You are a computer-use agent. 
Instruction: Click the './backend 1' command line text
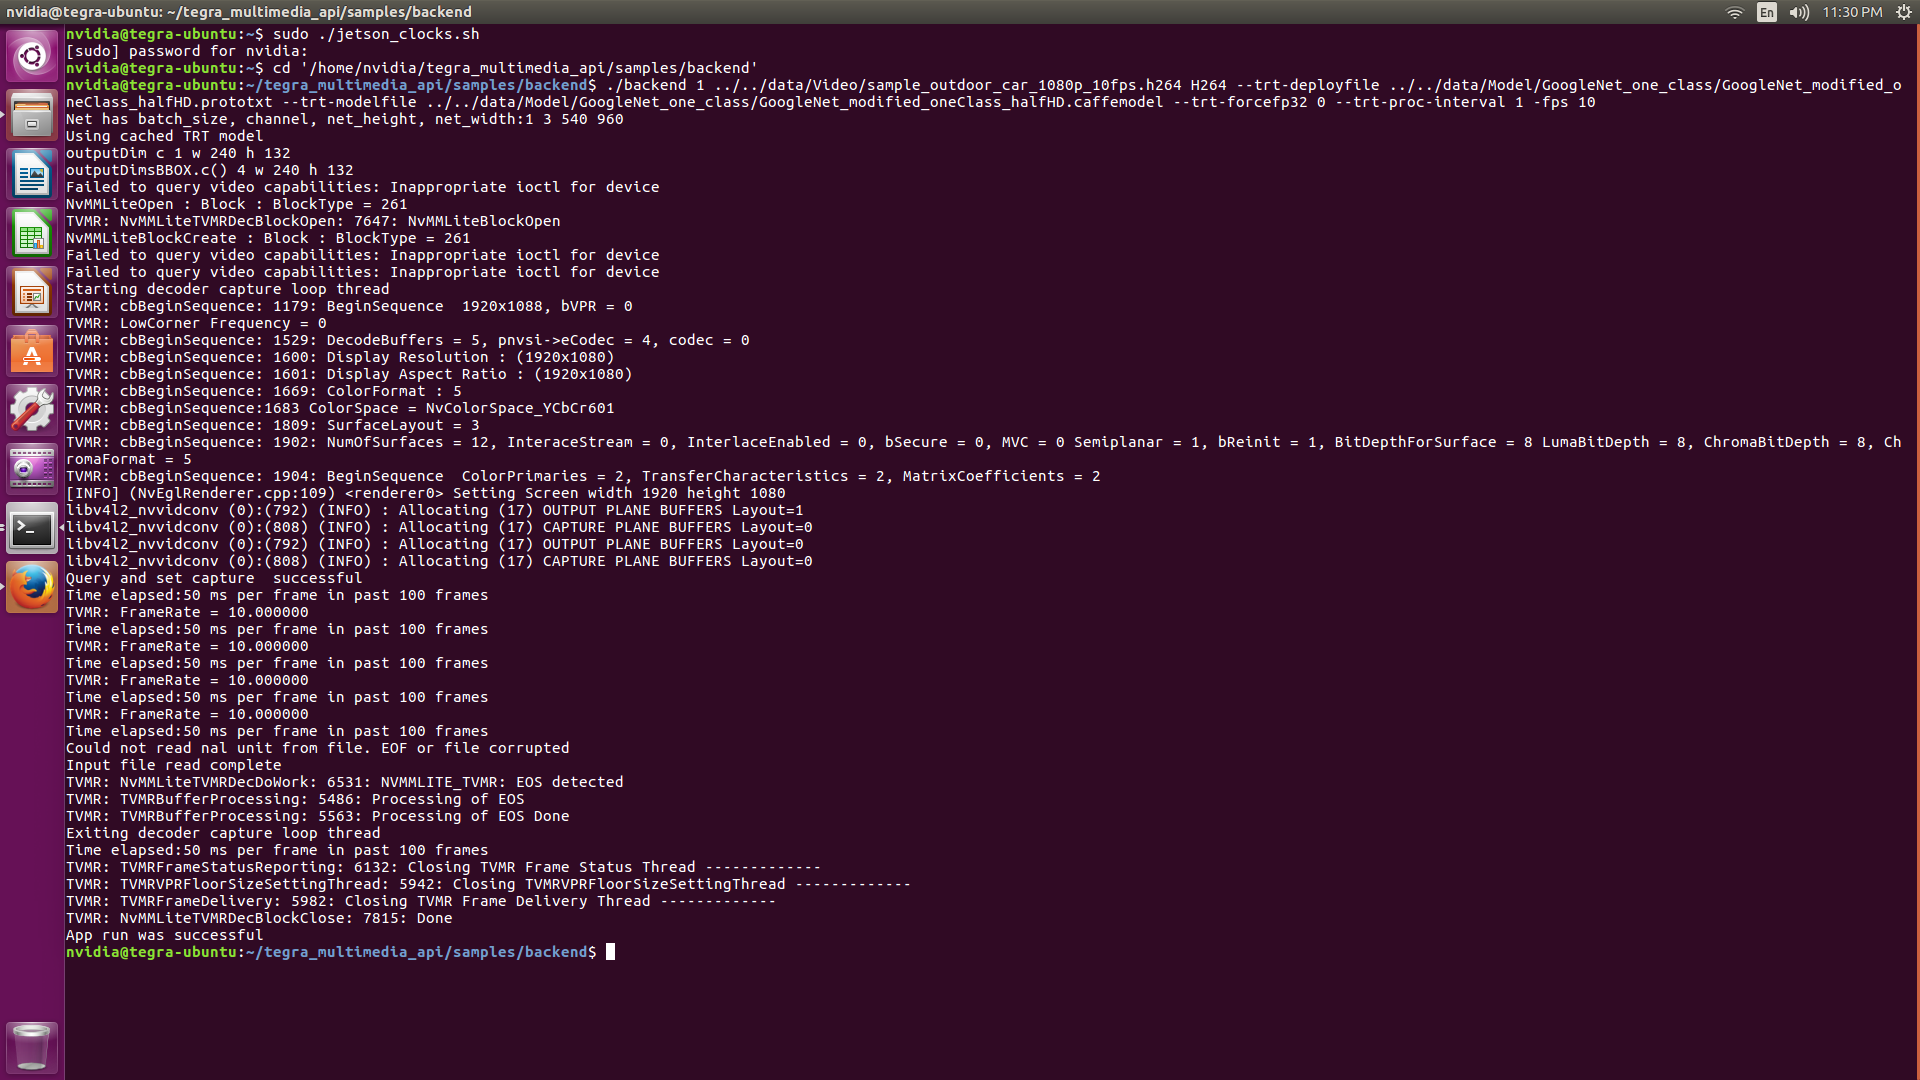(x=655, y=85)
